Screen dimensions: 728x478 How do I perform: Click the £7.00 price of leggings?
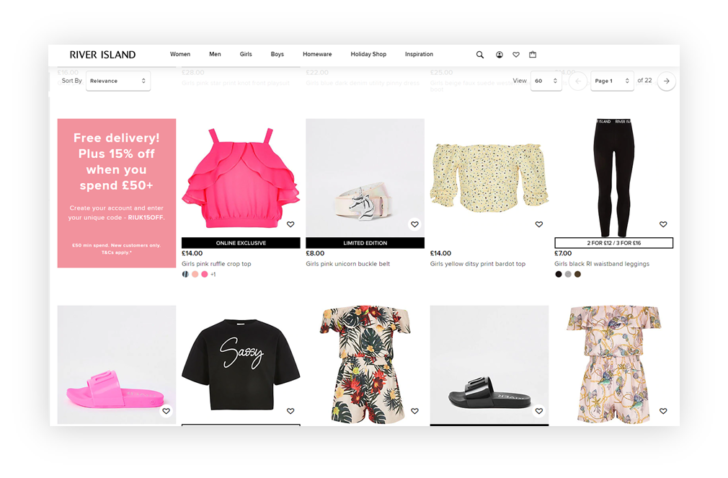563,253
